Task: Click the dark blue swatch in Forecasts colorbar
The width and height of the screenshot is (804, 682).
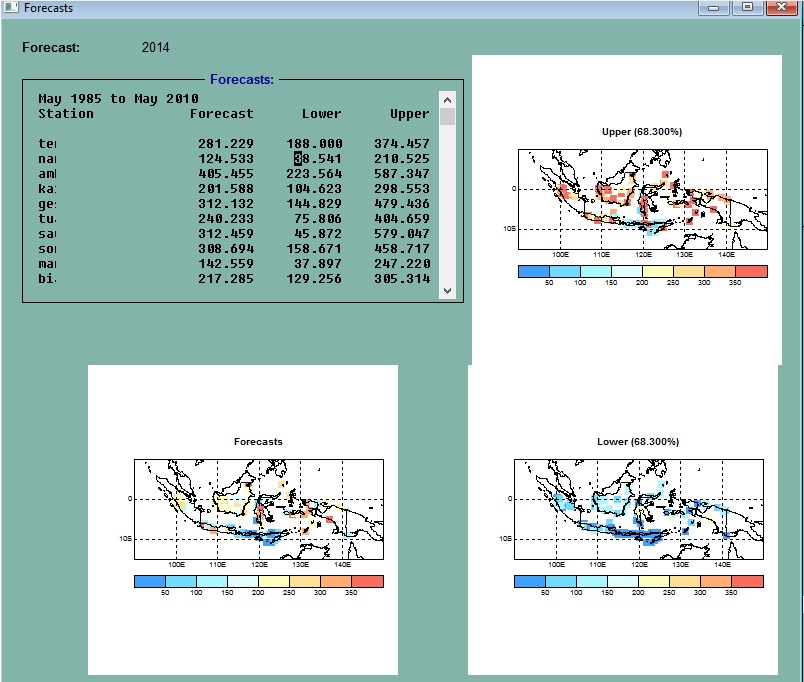Action: tap(150, 581)
